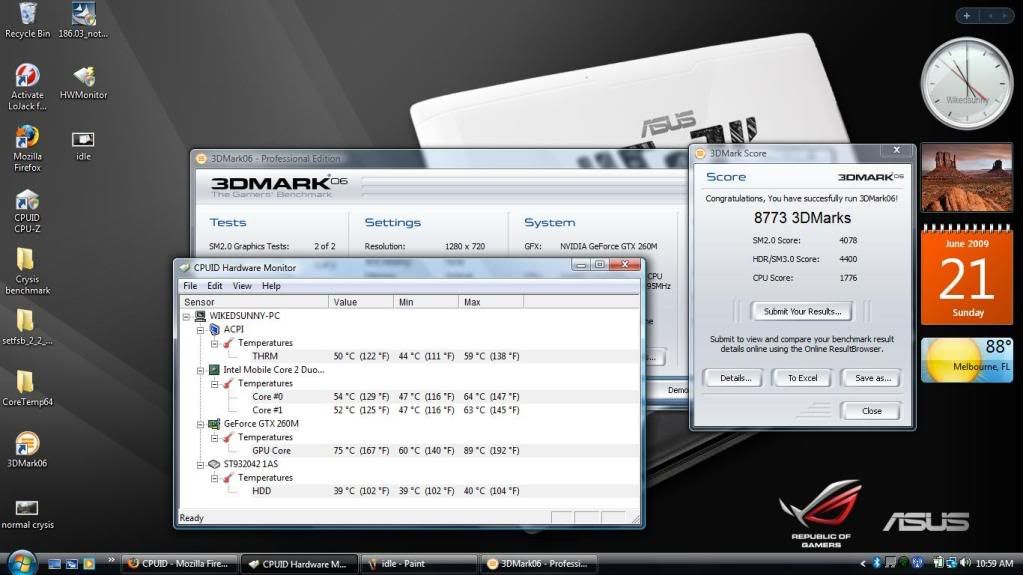Select the GPU Core temperature row
Viewport: 1023px width, 575px height.
point(409,450)
